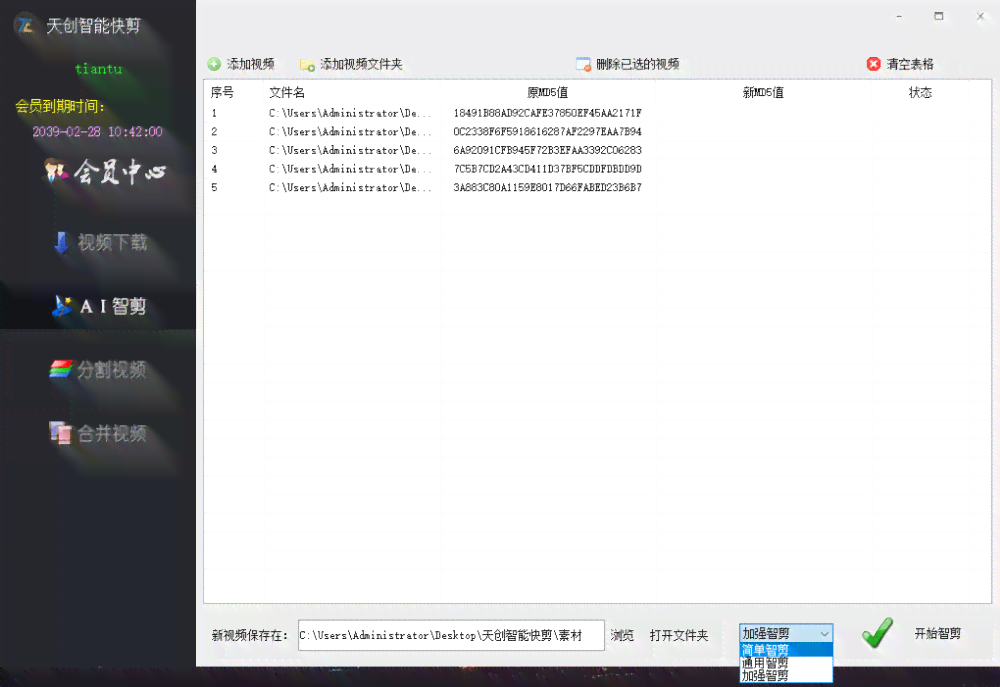This screenshot has height=687, width=1000.
Task: Click the blue download arrow icon
Action: [61, 243]
